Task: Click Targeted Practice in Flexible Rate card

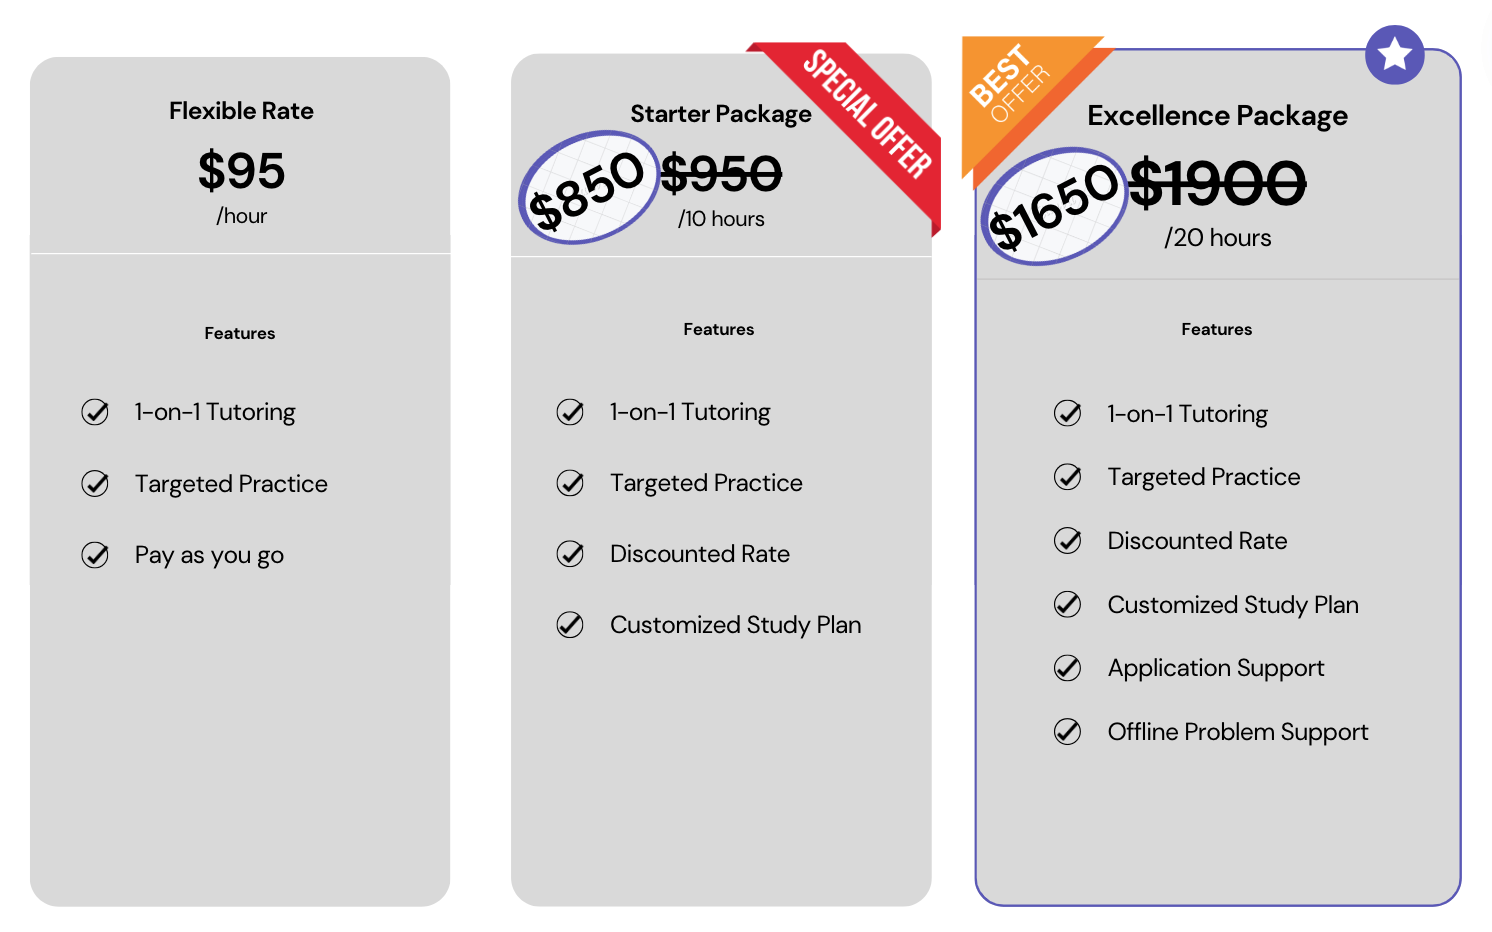Action: (231, 484)
